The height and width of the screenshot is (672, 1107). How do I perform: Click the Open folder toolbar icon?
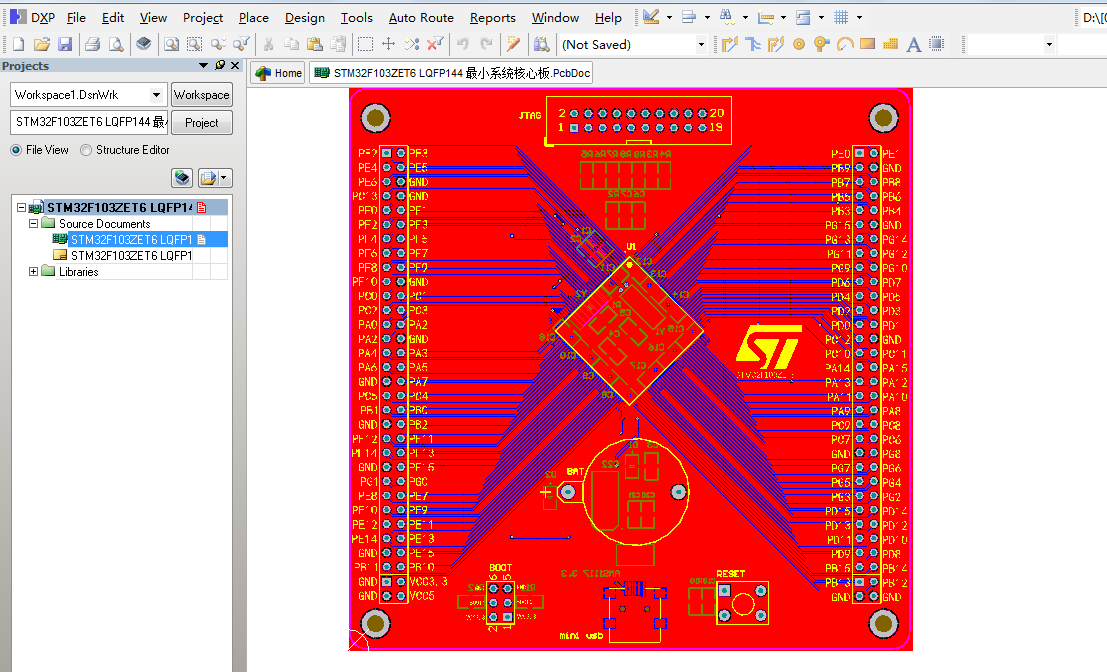coord(42,44)
